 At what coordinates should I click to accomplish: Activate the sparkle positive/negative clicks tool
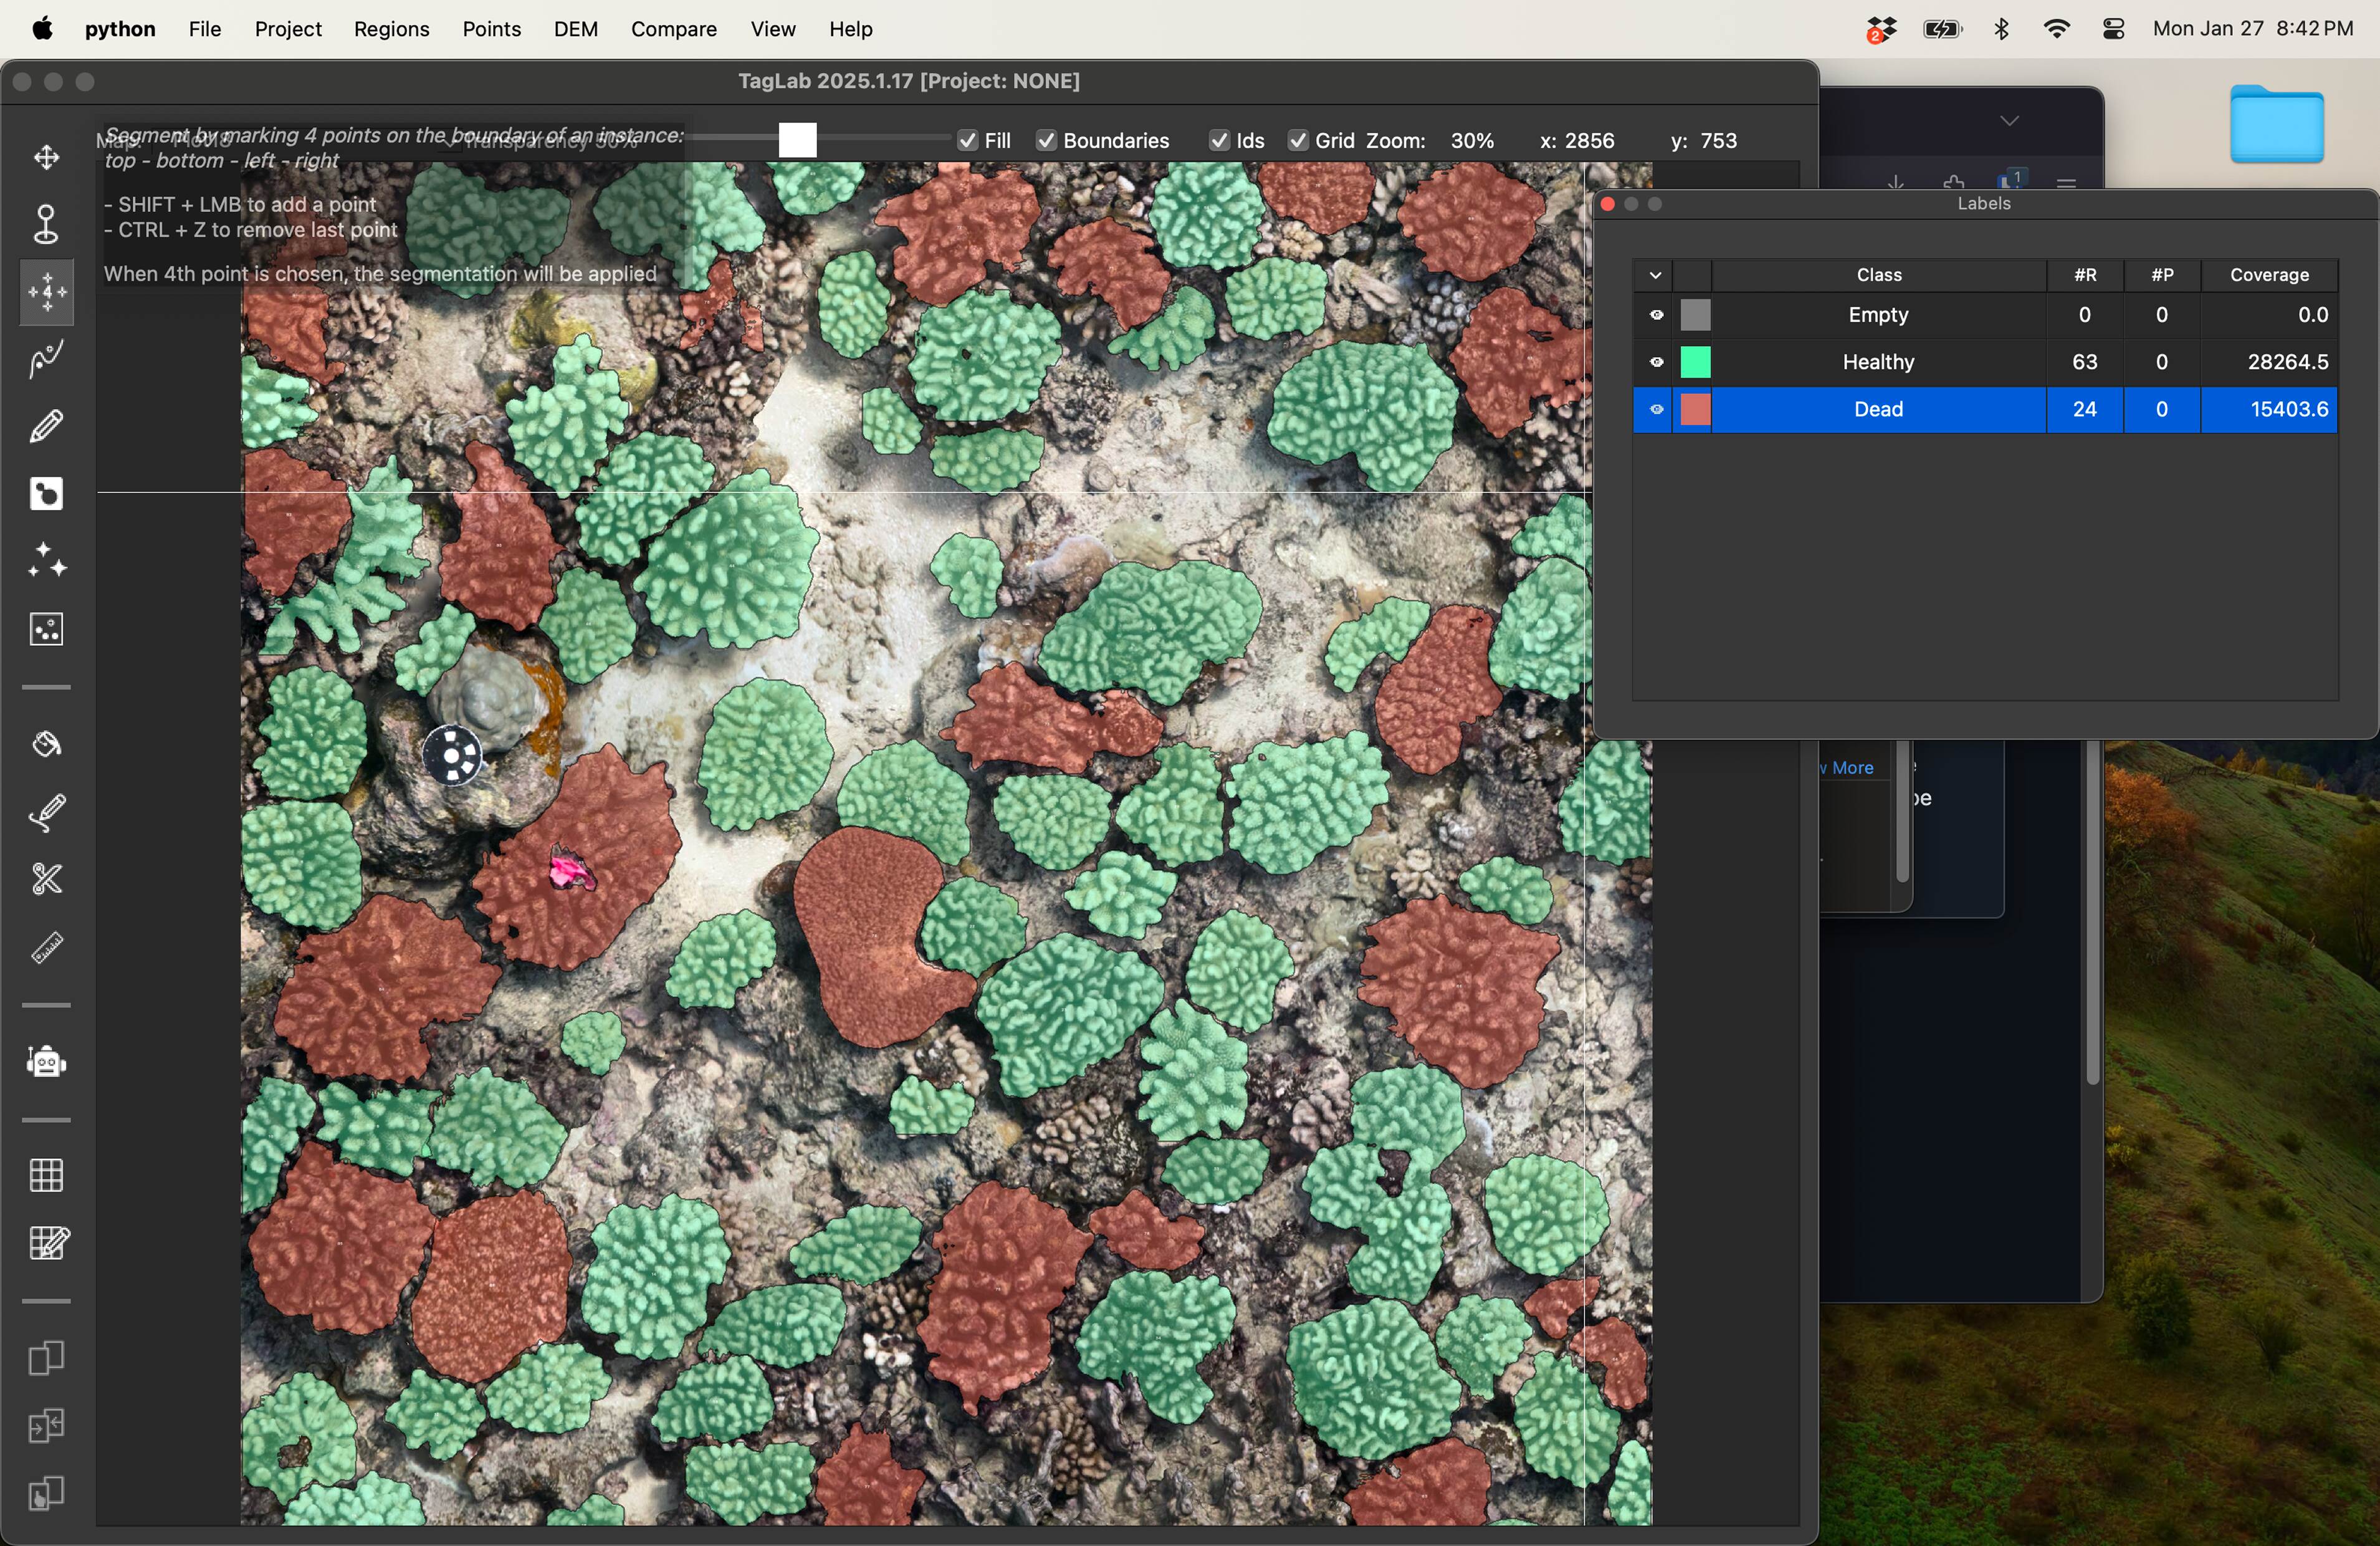click(46, 561)
